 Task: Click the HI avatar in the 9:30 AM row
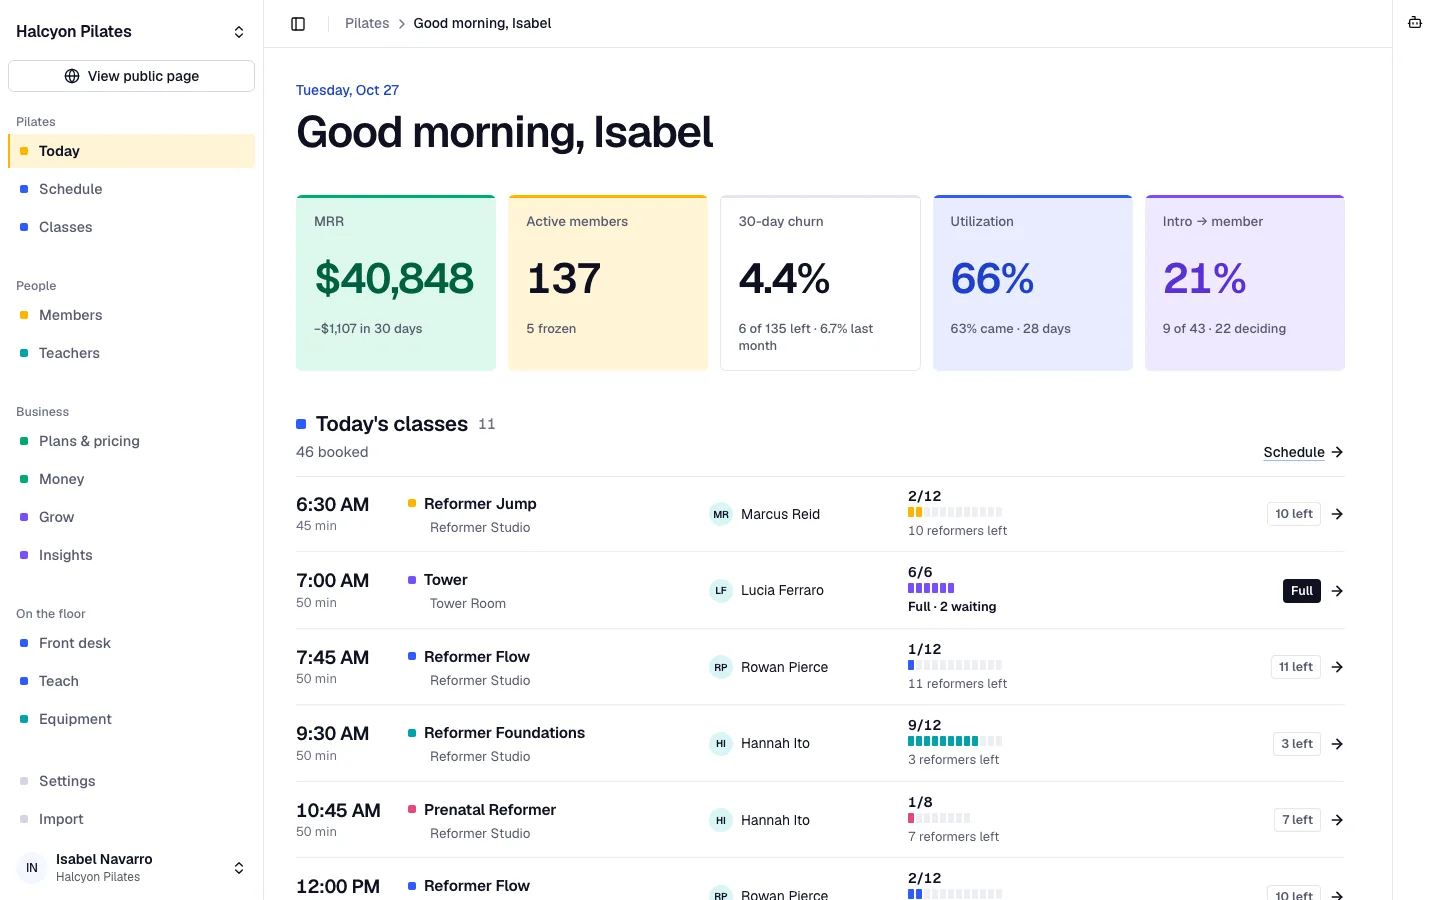[721, 744]
